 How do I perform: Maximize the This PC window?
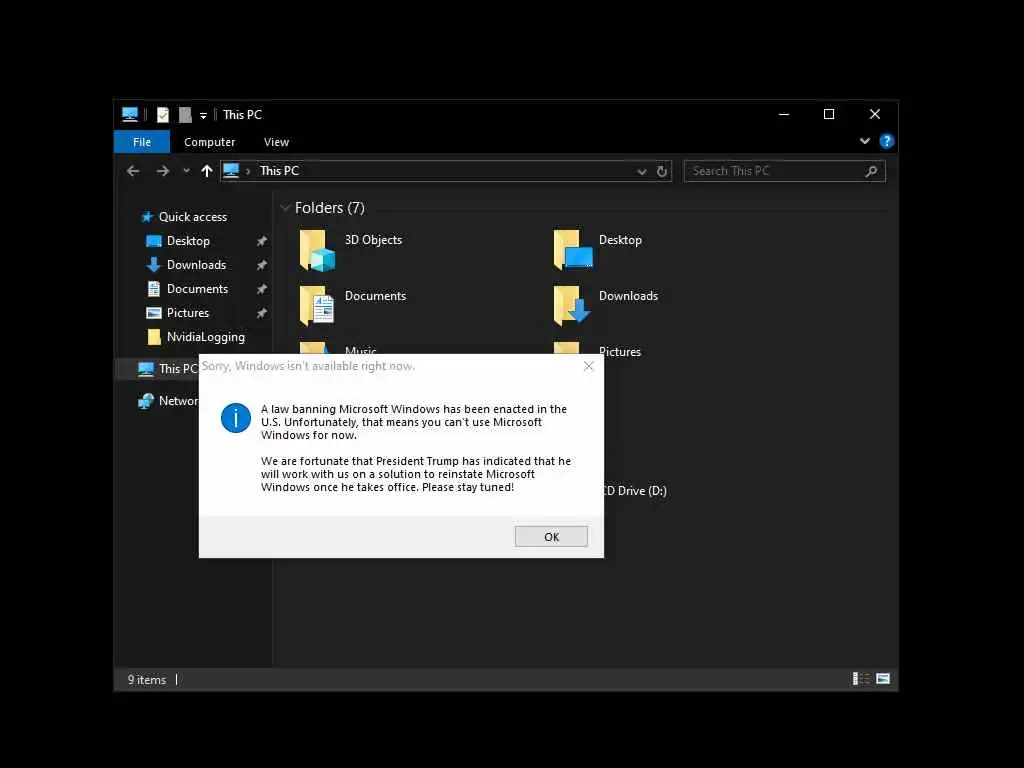(x=829, y=114)
